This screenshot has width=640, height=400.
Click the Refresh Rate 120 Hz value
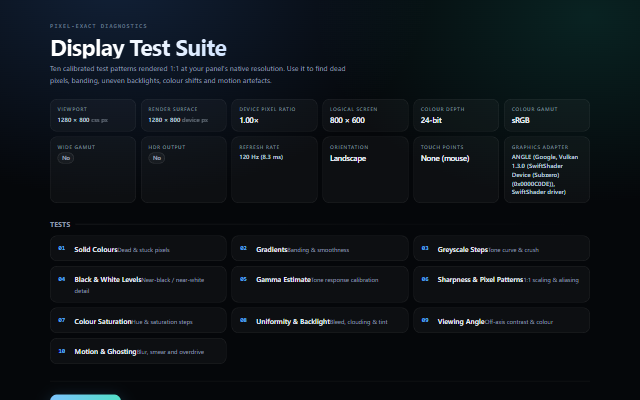tap(261, 157)
